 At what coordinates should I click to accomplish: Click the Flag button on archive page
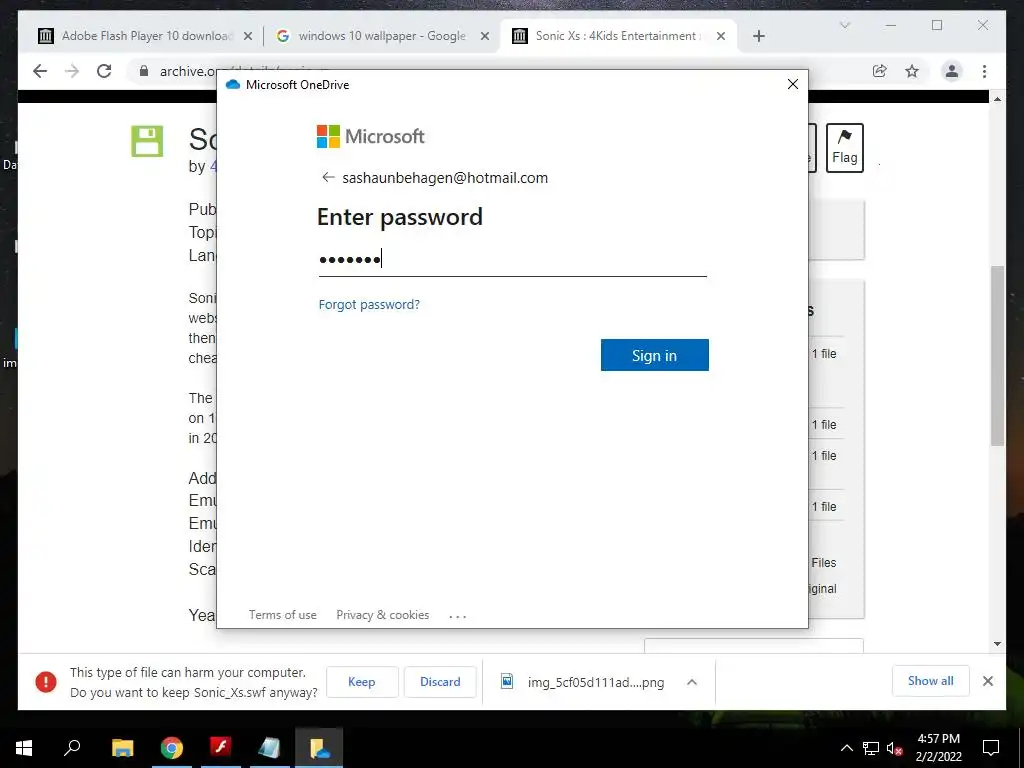point(844,148)
